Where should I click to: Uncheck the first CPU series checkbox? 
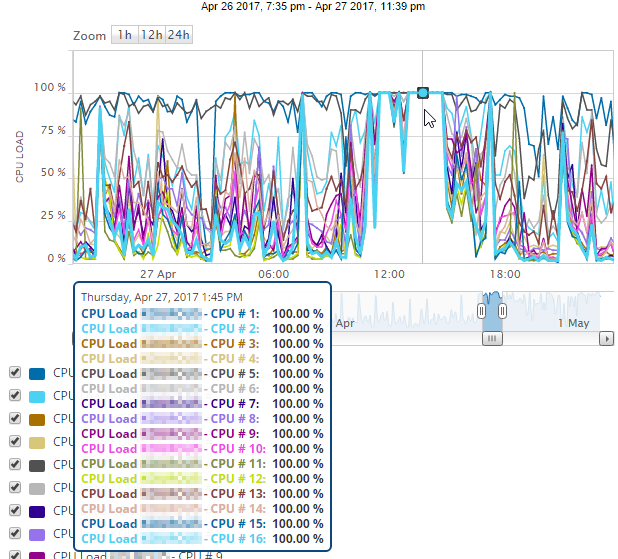tap(15, 372)
